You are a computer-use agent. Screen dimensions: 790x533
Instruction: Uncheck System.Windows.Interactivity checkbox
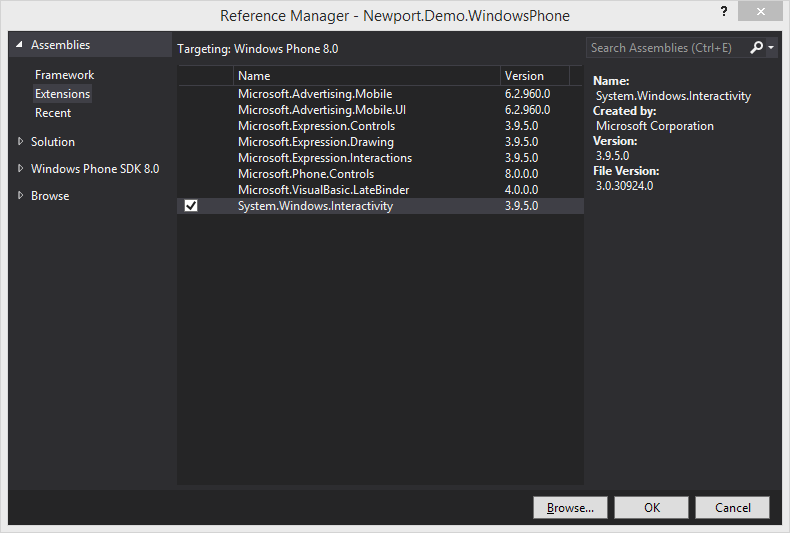[x=191, y=206]
